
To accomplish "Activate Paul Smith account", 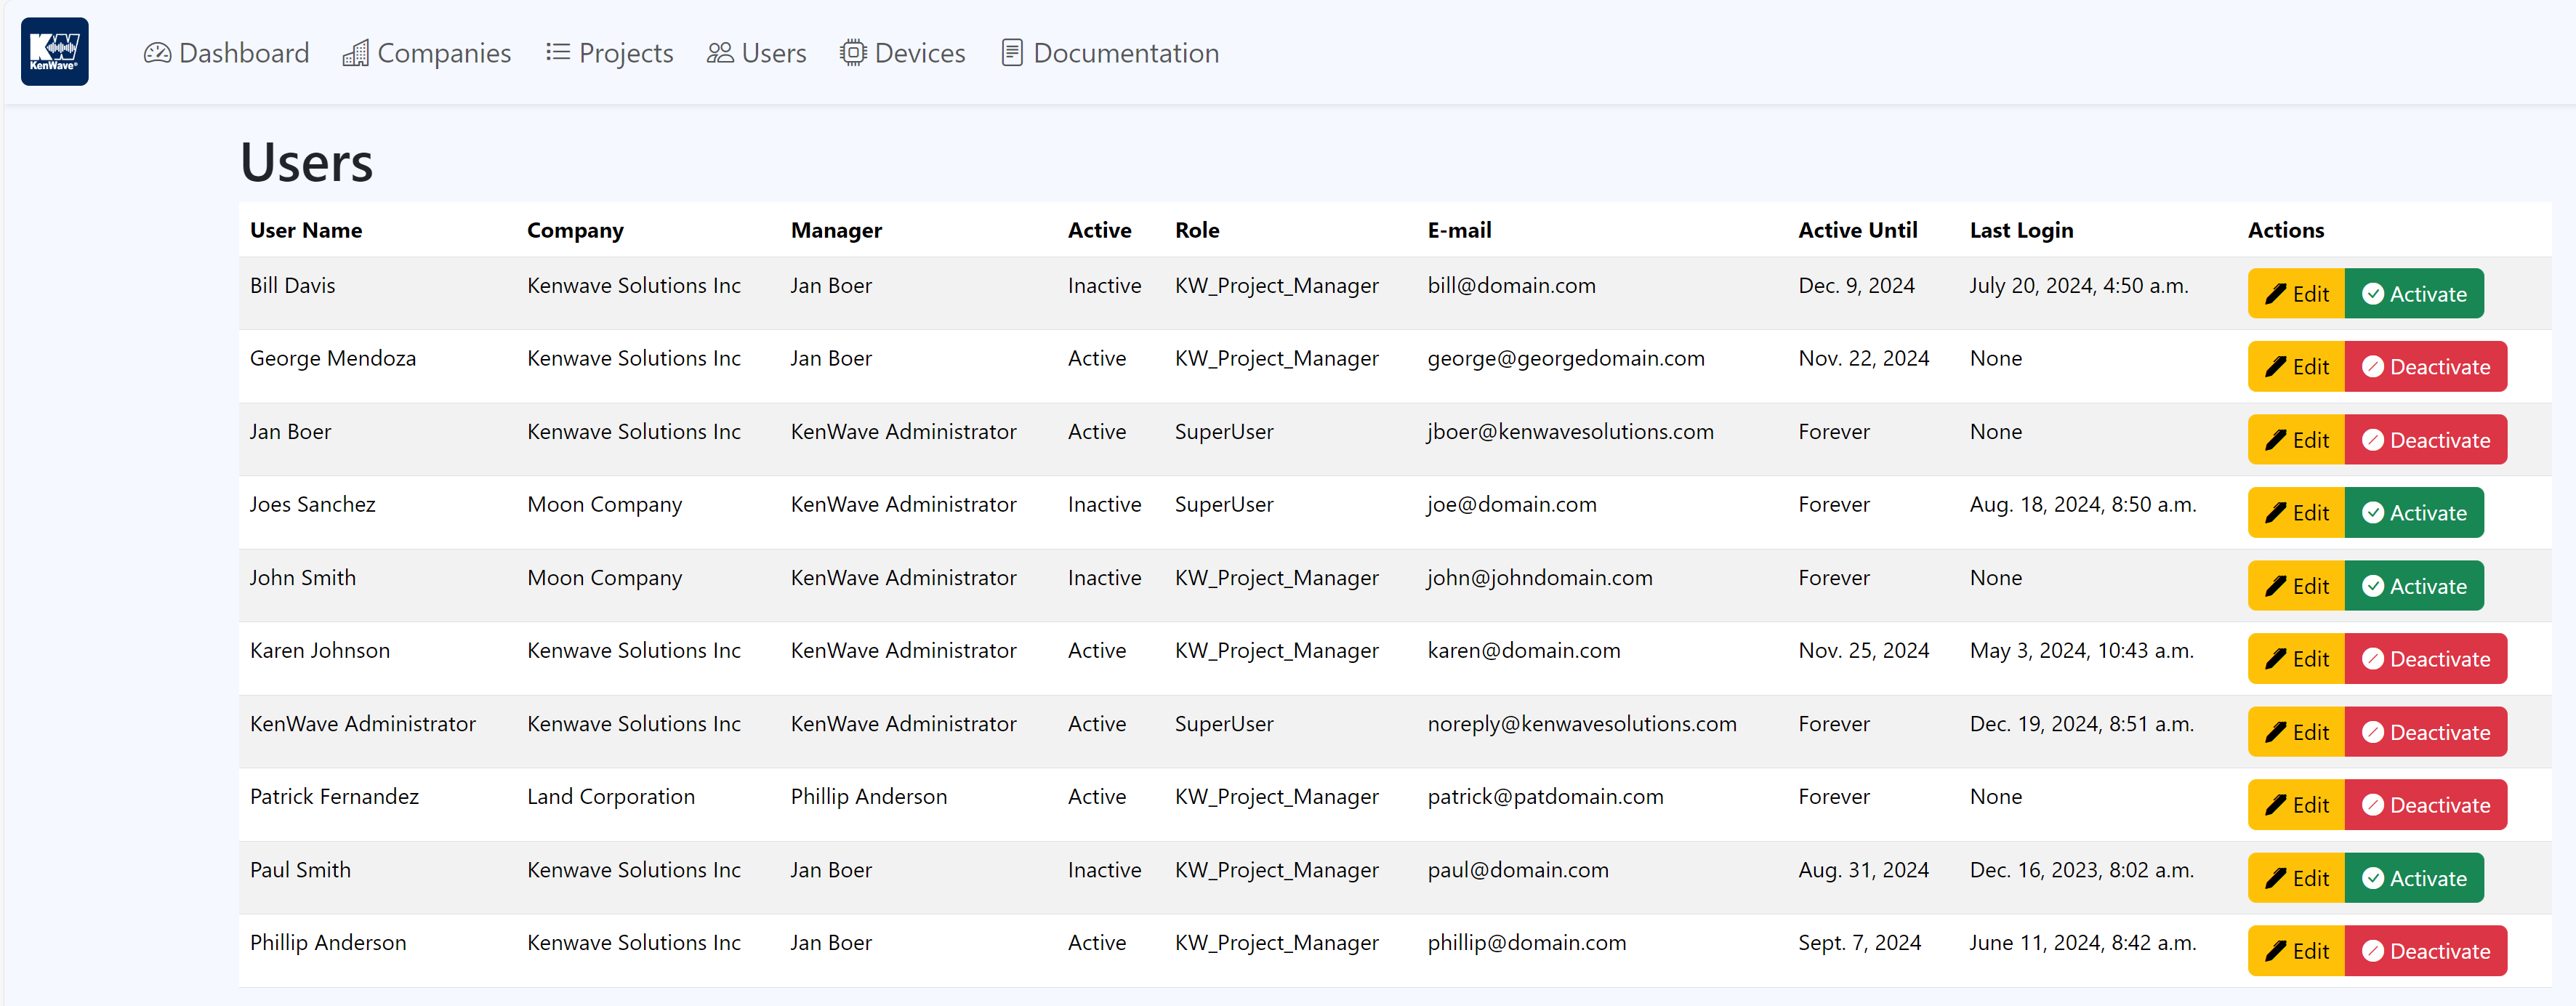I will pyautogui.click(x=2413, y=878).
